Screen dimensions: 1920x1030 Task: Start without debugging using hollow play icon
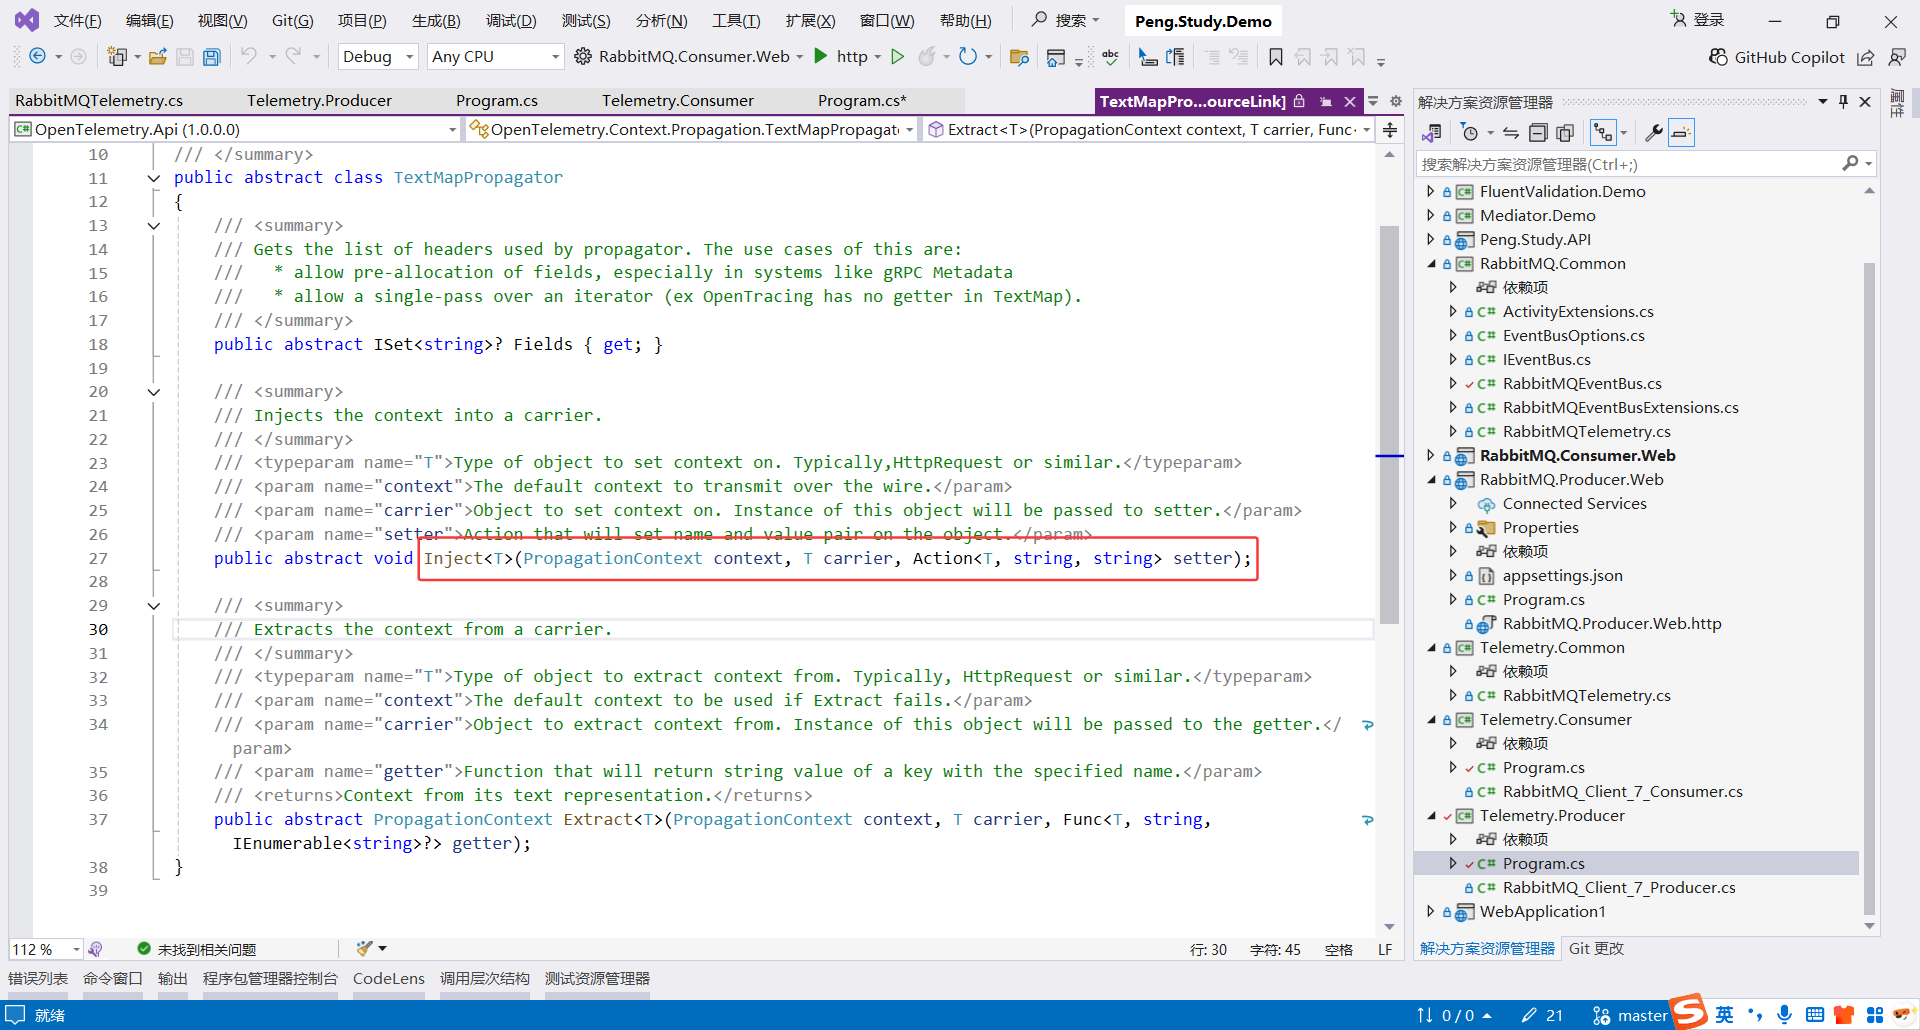coord(897,56)
